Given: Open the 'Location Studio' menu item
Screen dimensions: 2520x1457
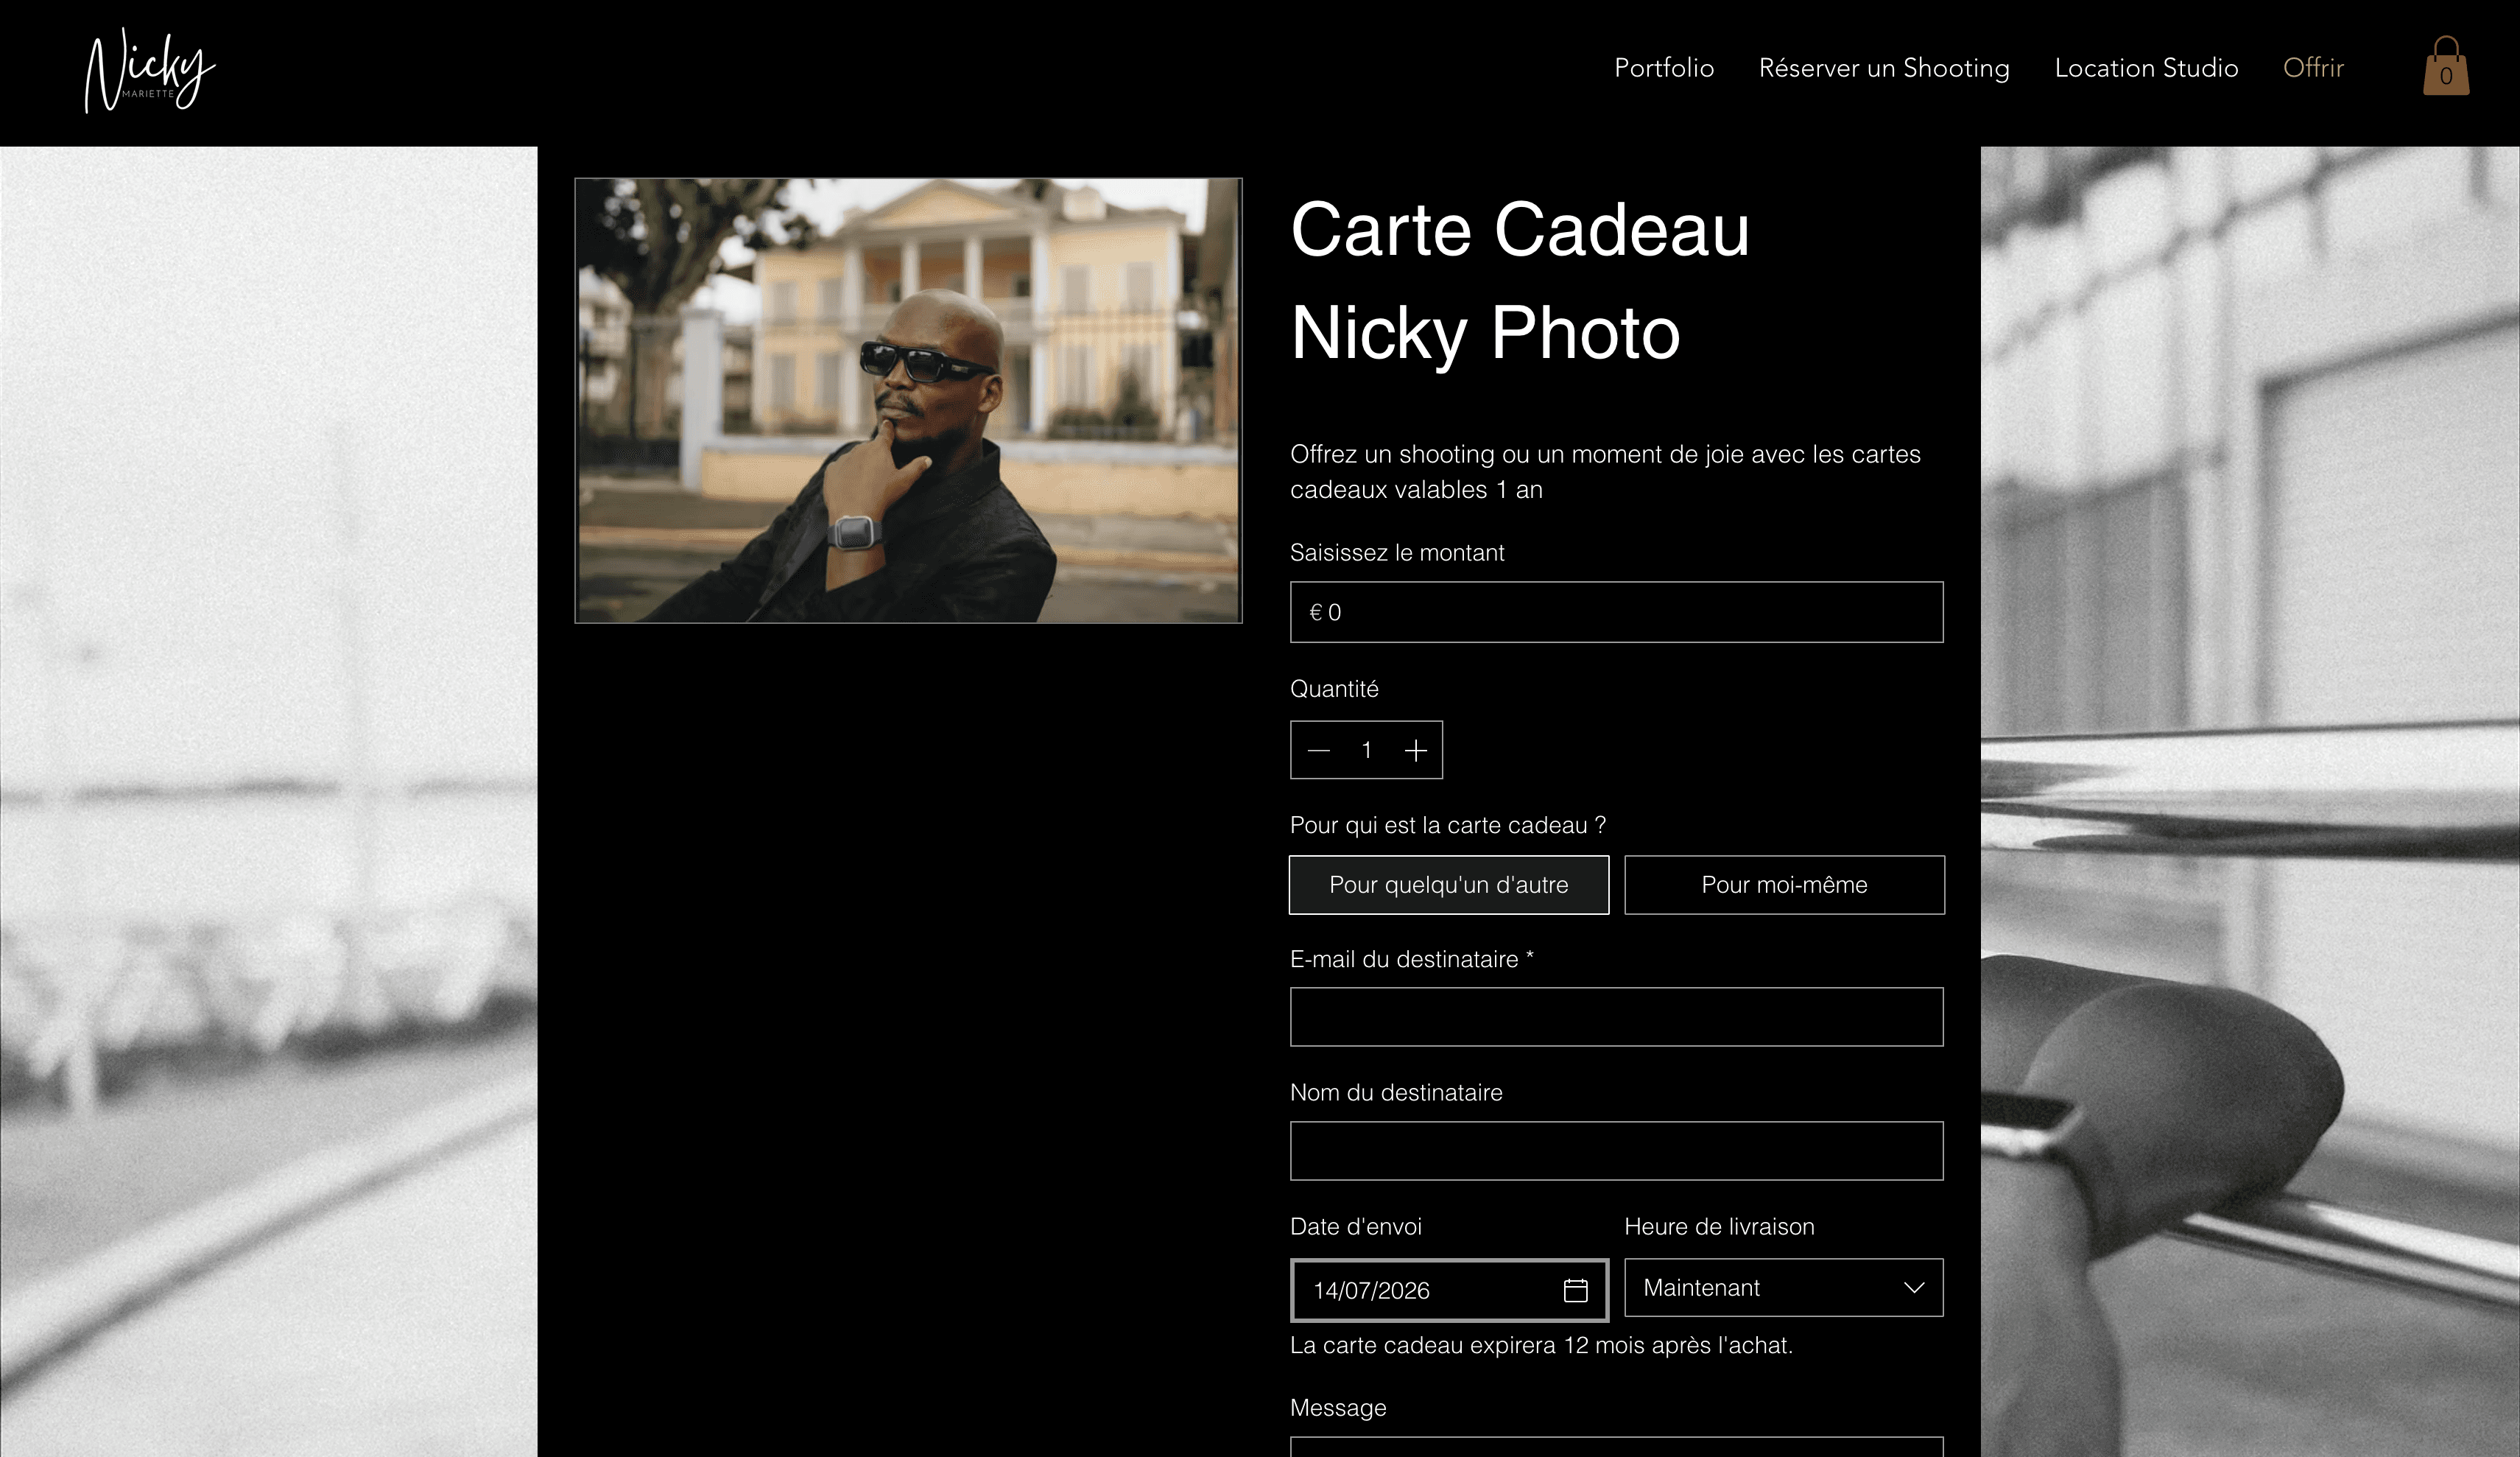Looking at the screenshot, I should pos(2146,68).
